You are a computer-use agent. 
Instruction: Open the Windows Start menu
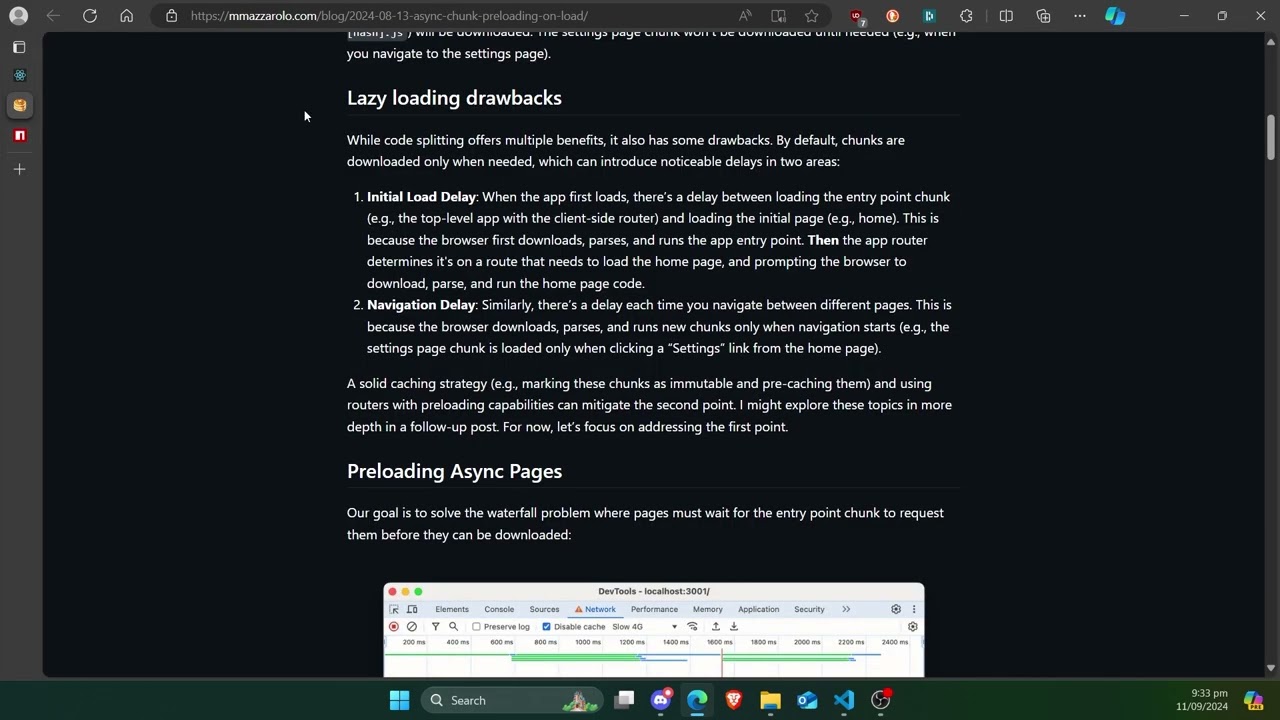coord(399,700)
